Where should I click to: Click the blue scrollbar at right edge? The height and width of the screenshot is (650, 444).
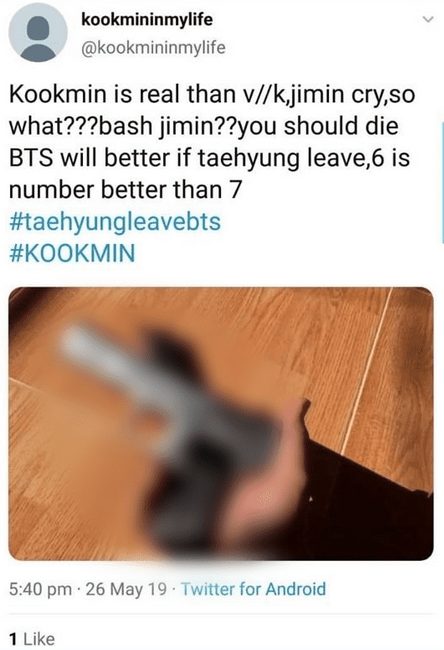[442, 182]
